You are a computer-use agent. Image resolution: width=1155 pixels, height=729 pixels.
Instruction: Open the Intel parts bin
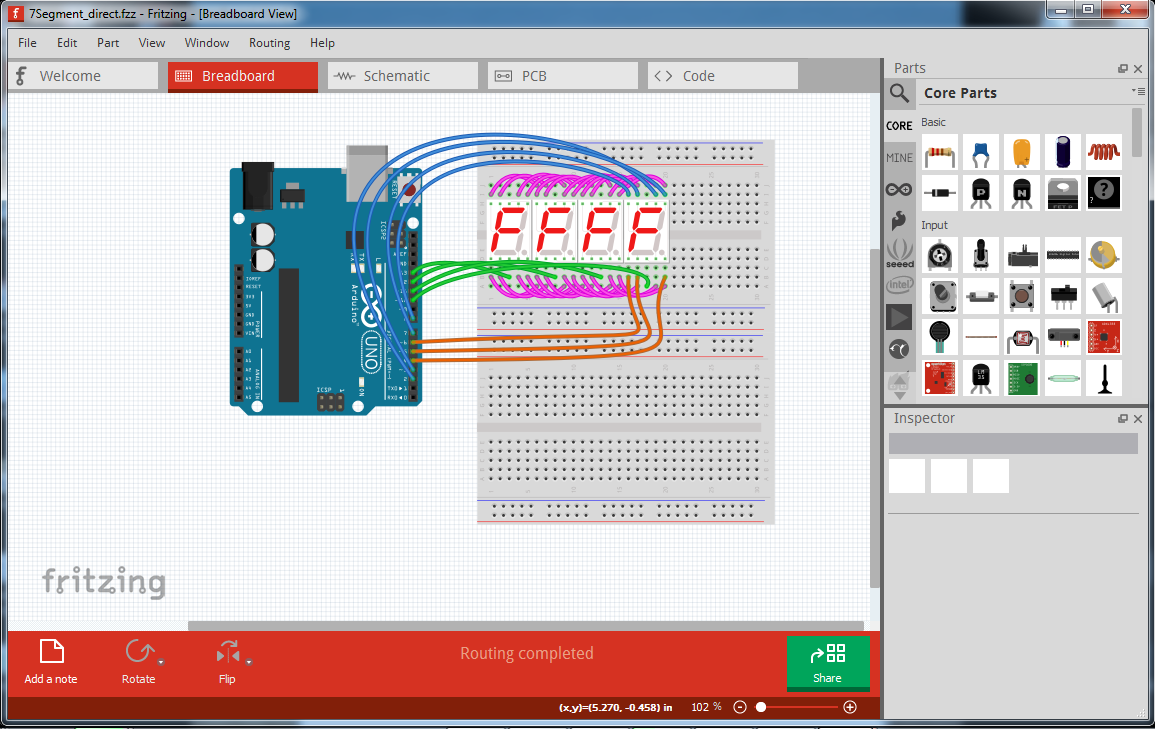coord(899,284)
